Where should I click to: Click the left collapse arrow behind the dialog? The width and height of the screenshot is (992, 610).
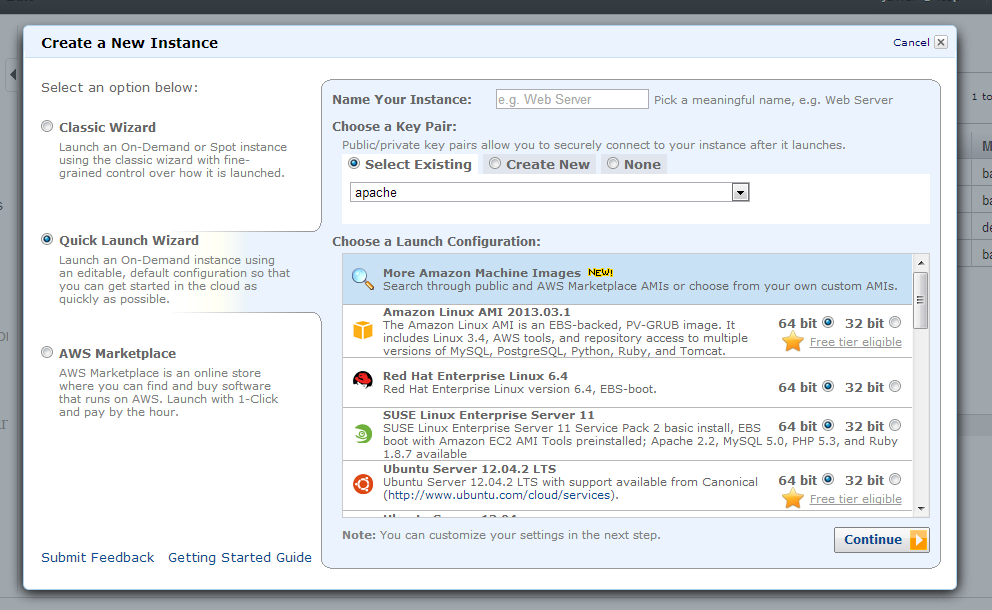point(13,75)
